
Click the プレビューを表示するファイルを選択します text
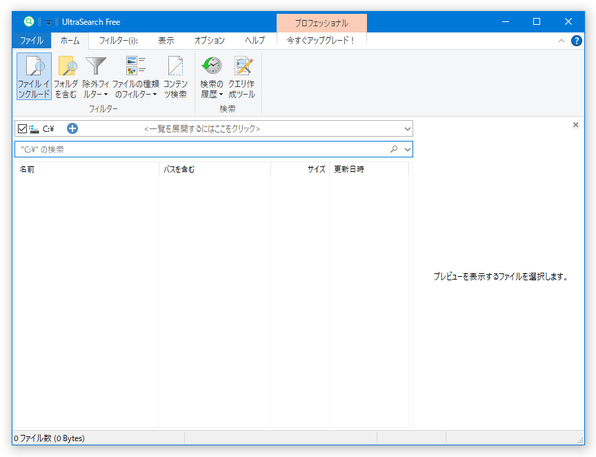(x=500, y=277)
